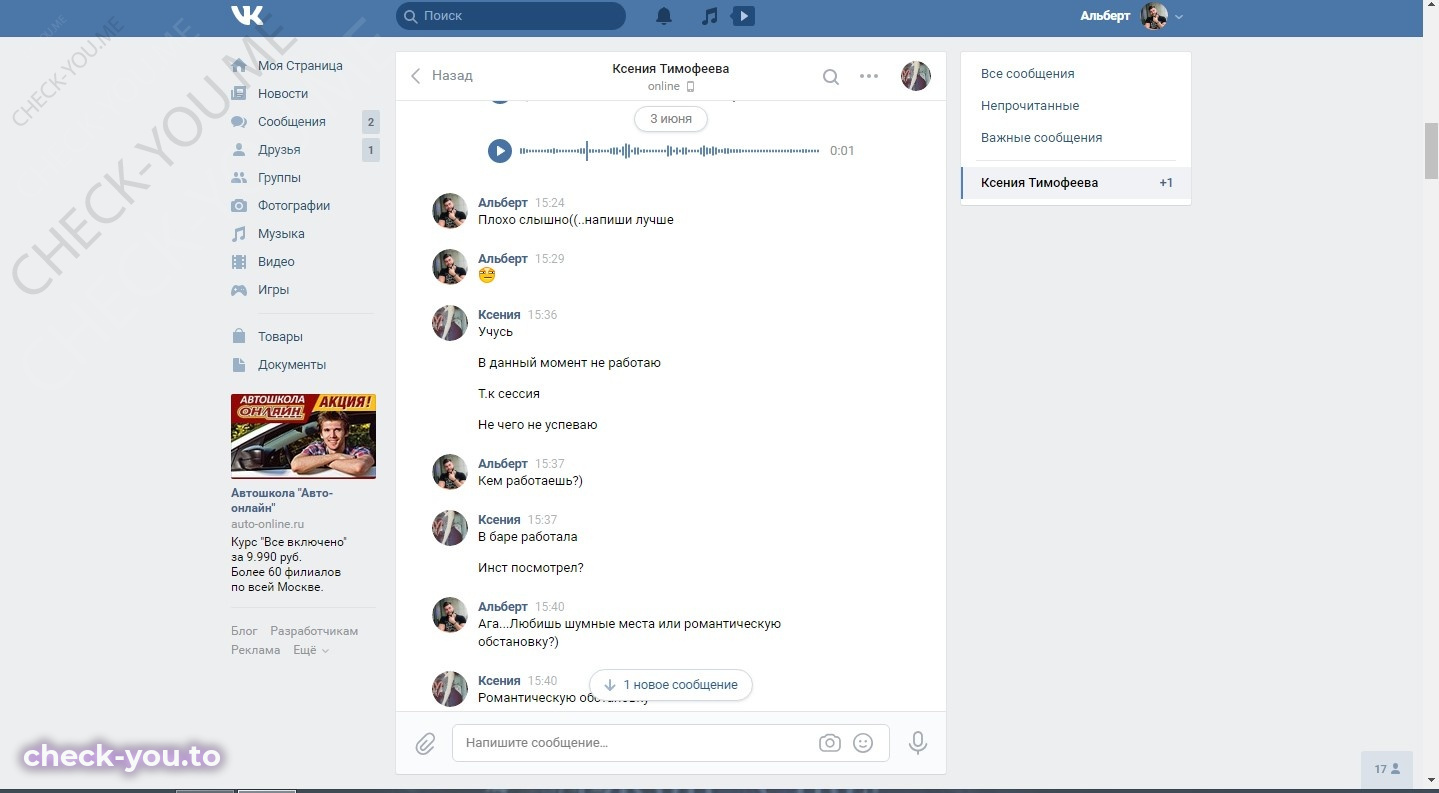
Task: Play the 0:01 voice message
Action: click(500, 151)
